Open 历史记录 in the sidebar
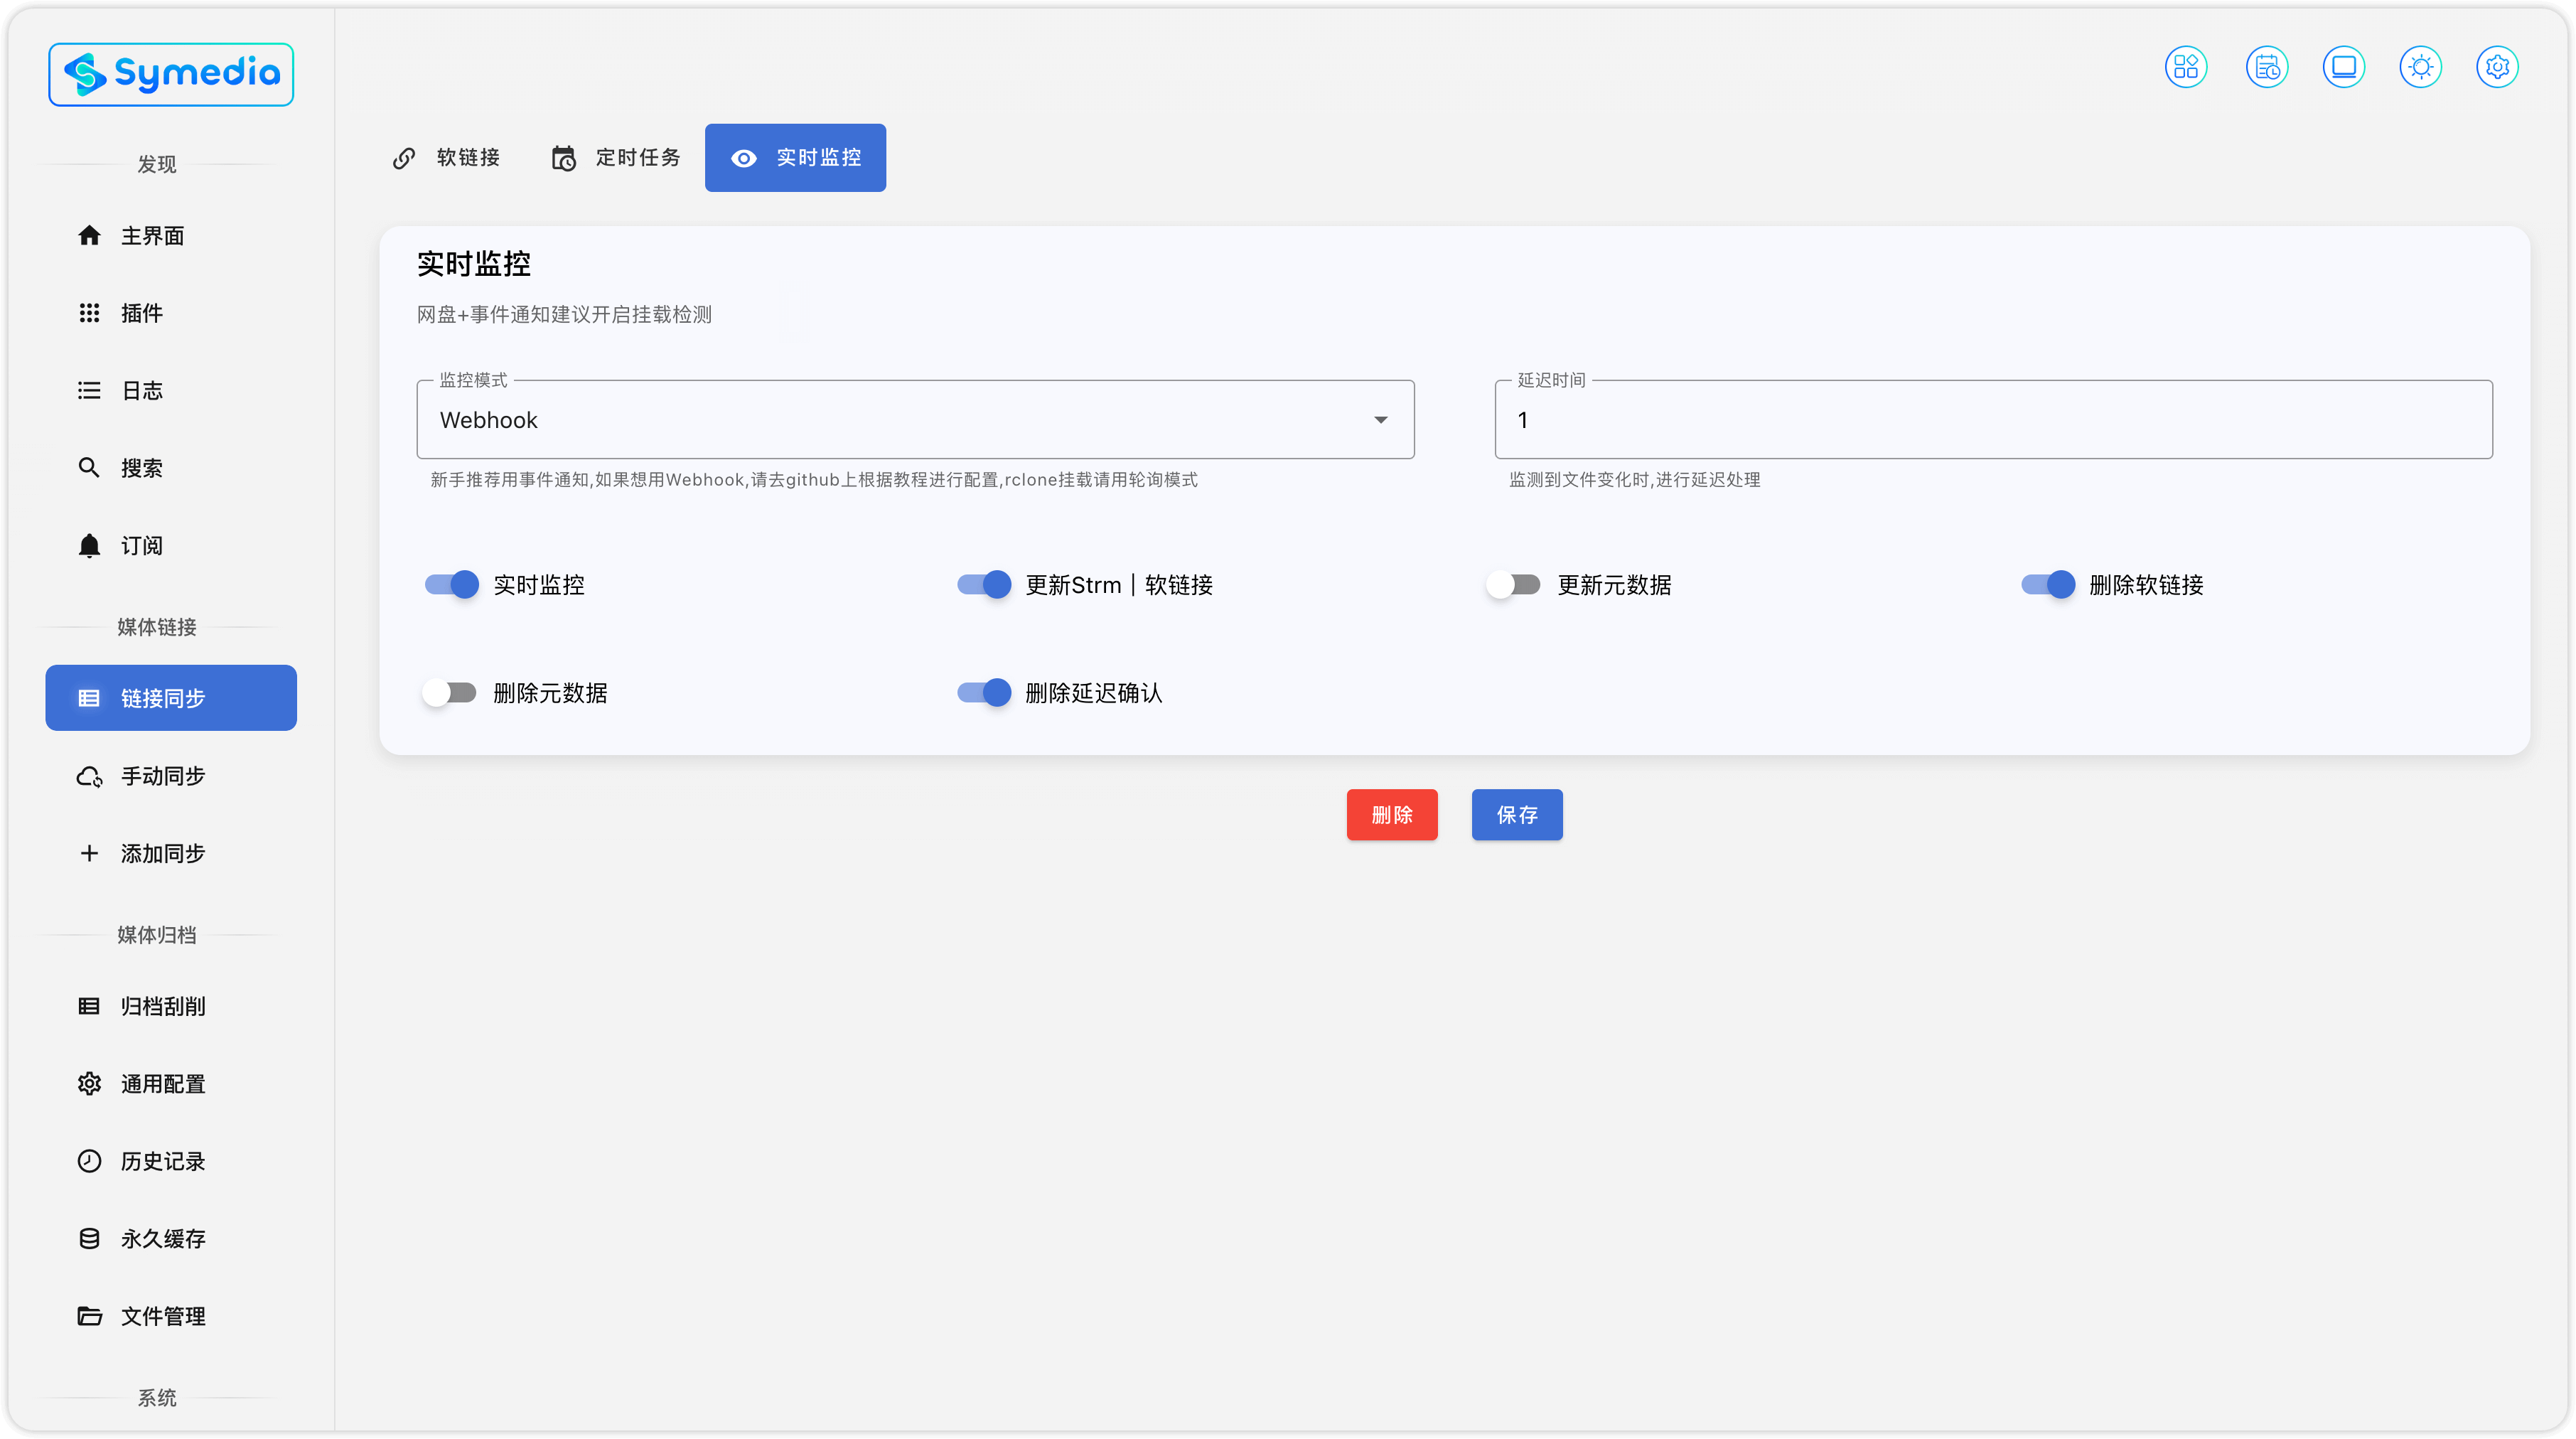This screenshot has height=1439, width=2576. coord(171,1161)
